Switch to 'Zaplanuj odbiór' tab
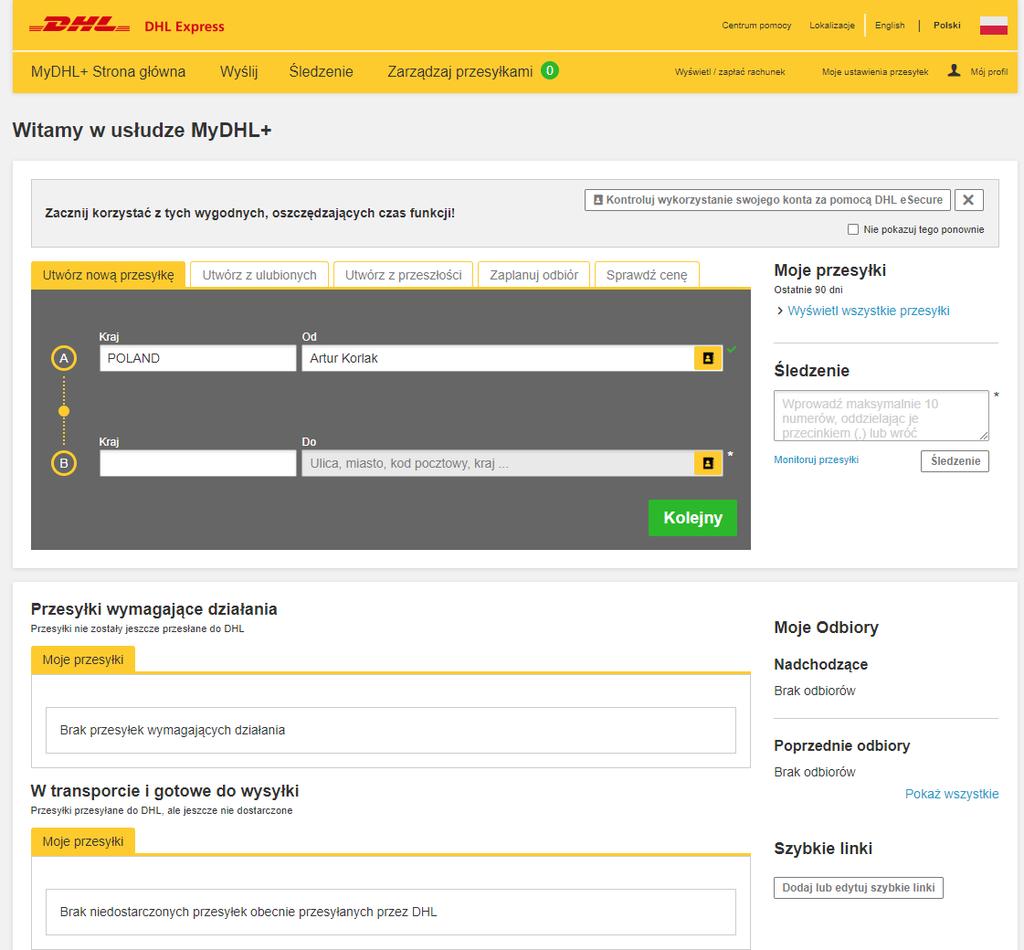Image resolution: width=1024 pixels, height=950 pixels. point(534,275)
